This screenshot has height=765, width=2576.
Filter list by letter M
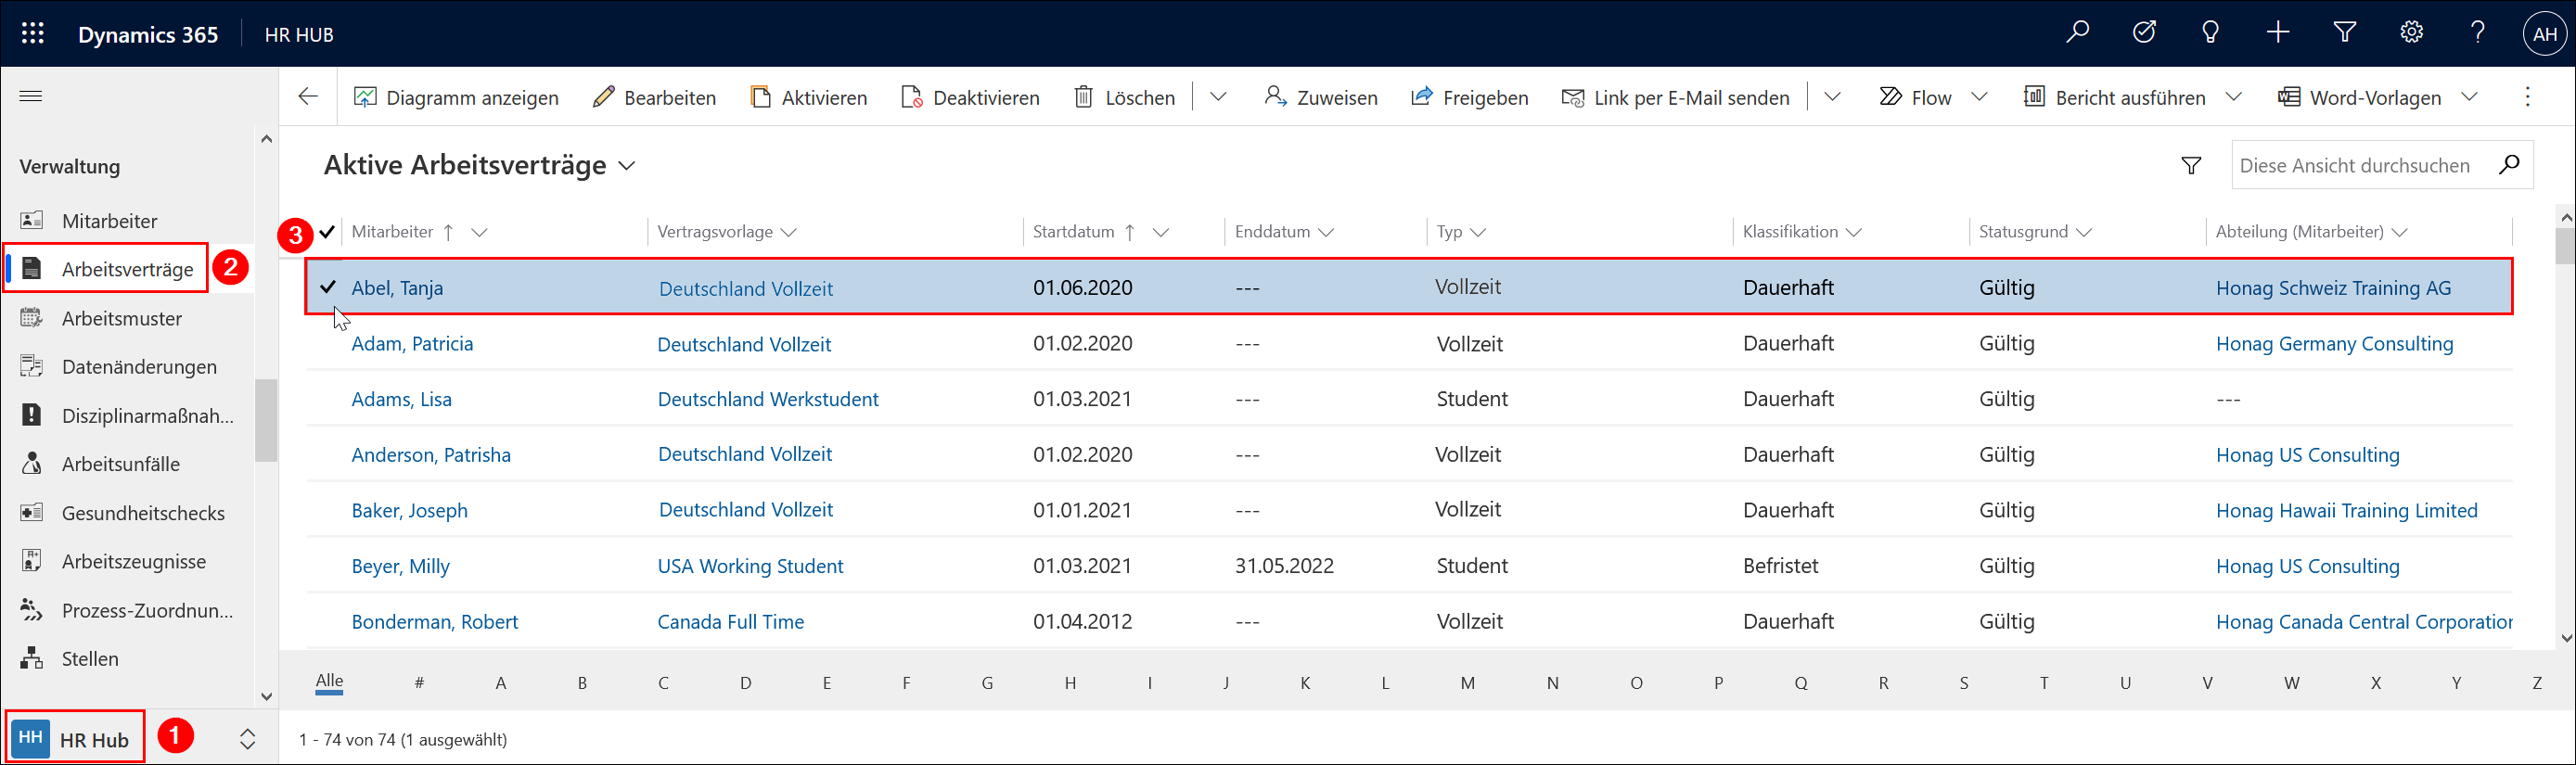pos(1467,683)
